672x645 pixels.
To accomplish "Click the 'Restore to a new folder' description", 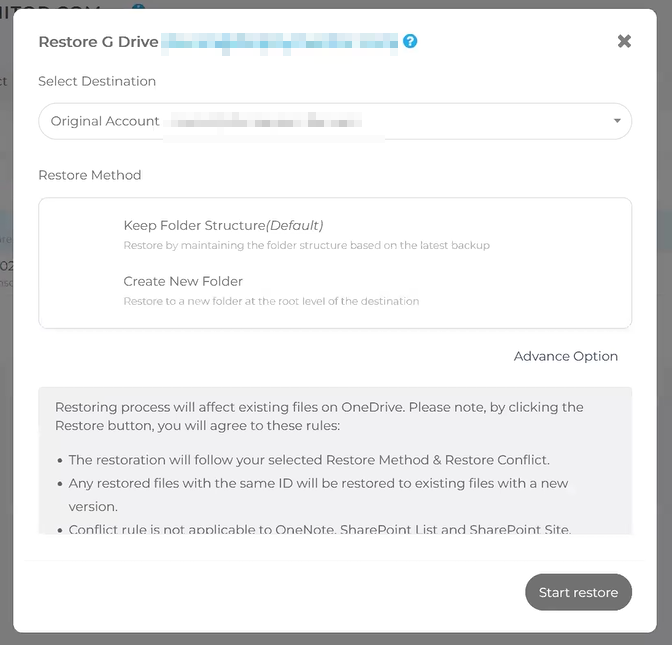I will [271, 301].
